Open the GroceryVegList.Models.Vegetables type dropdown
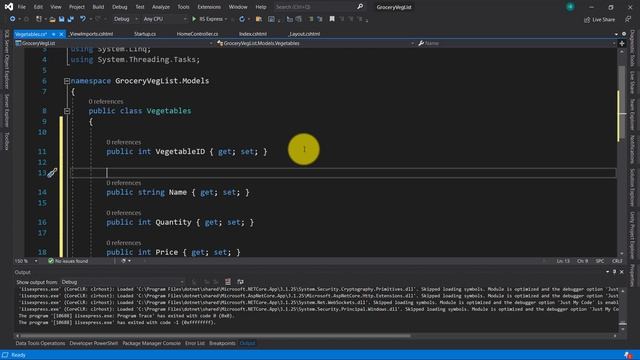640x360 pixels. click(316, 43)
